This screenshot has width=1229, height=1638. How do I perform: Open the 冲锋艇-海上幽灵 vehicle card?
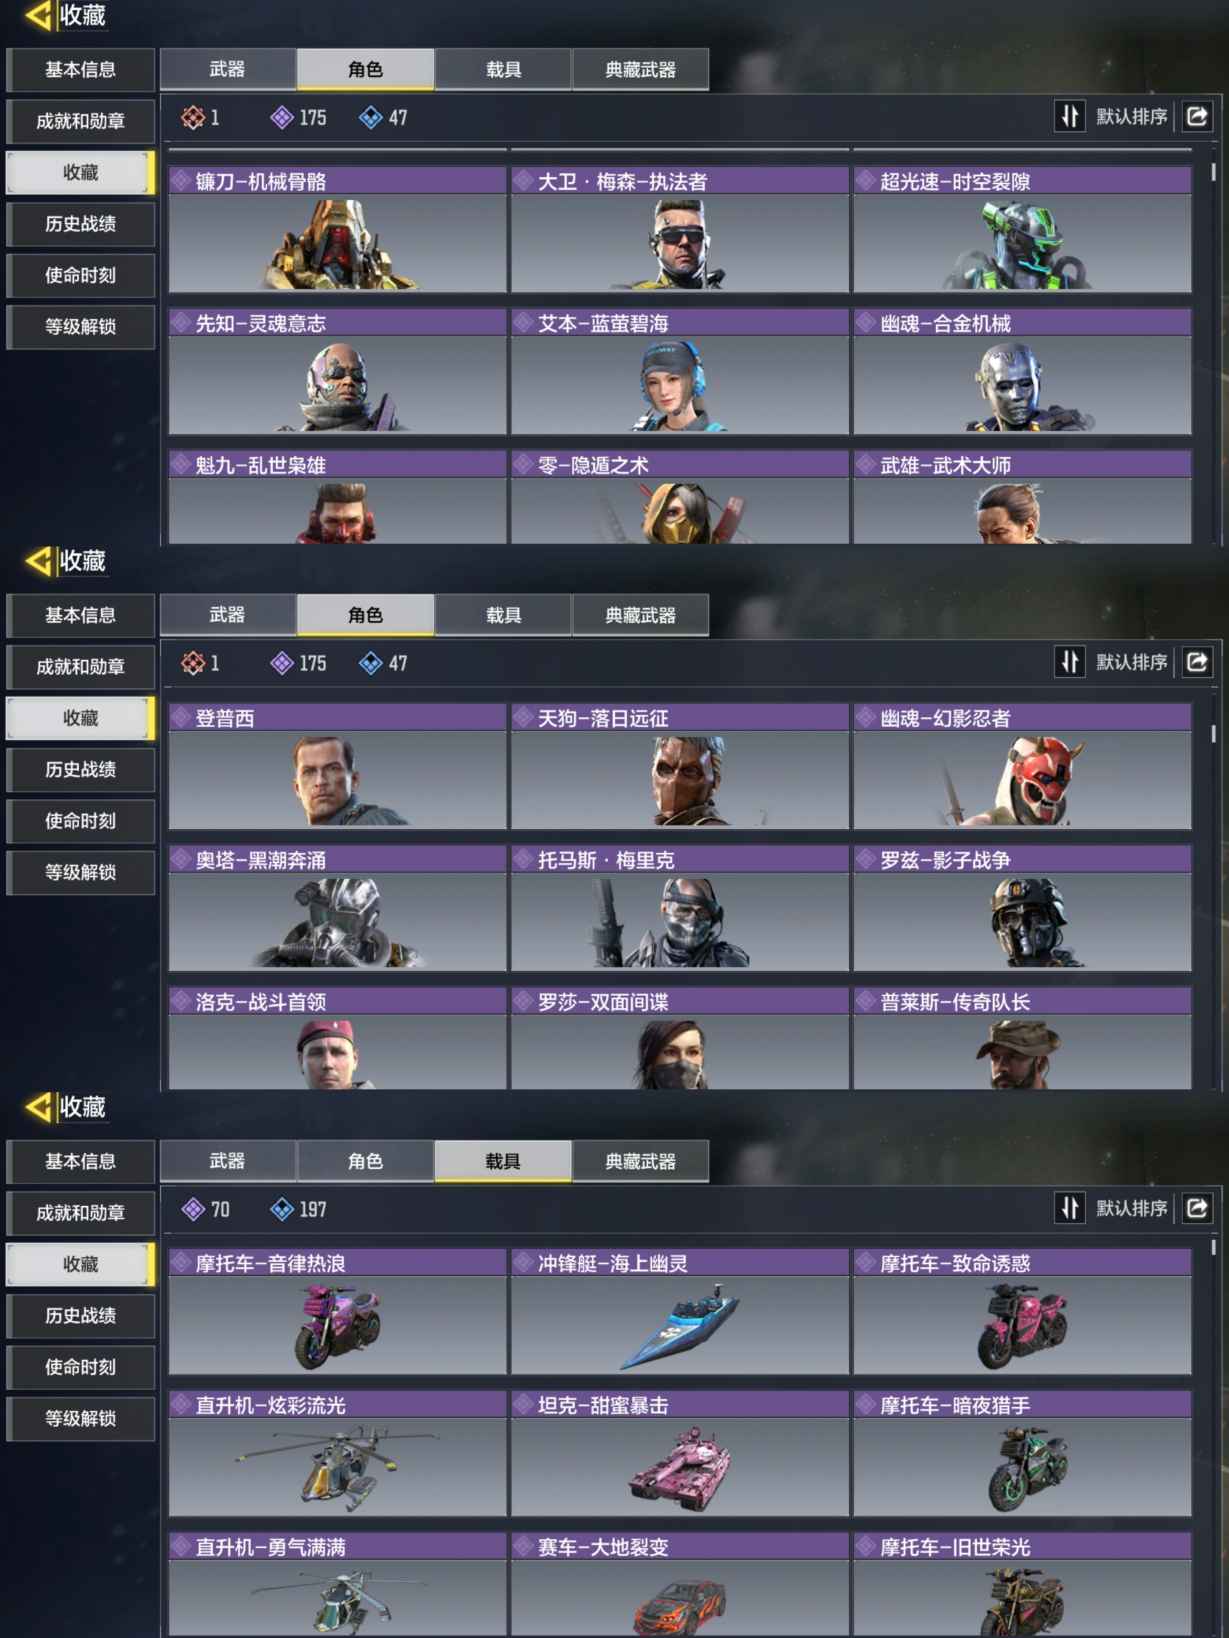pyautogui.click(x=680, y=1312)
